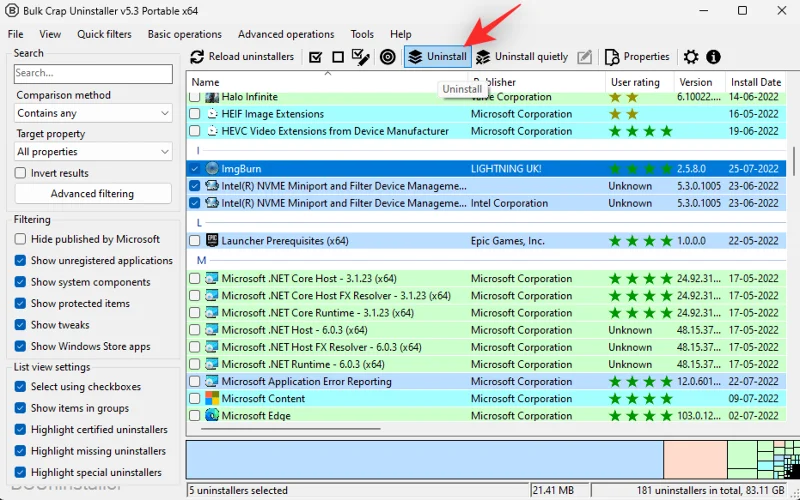Disable Show items in groups
Screen dimensions: 800x500
[20, 408]
